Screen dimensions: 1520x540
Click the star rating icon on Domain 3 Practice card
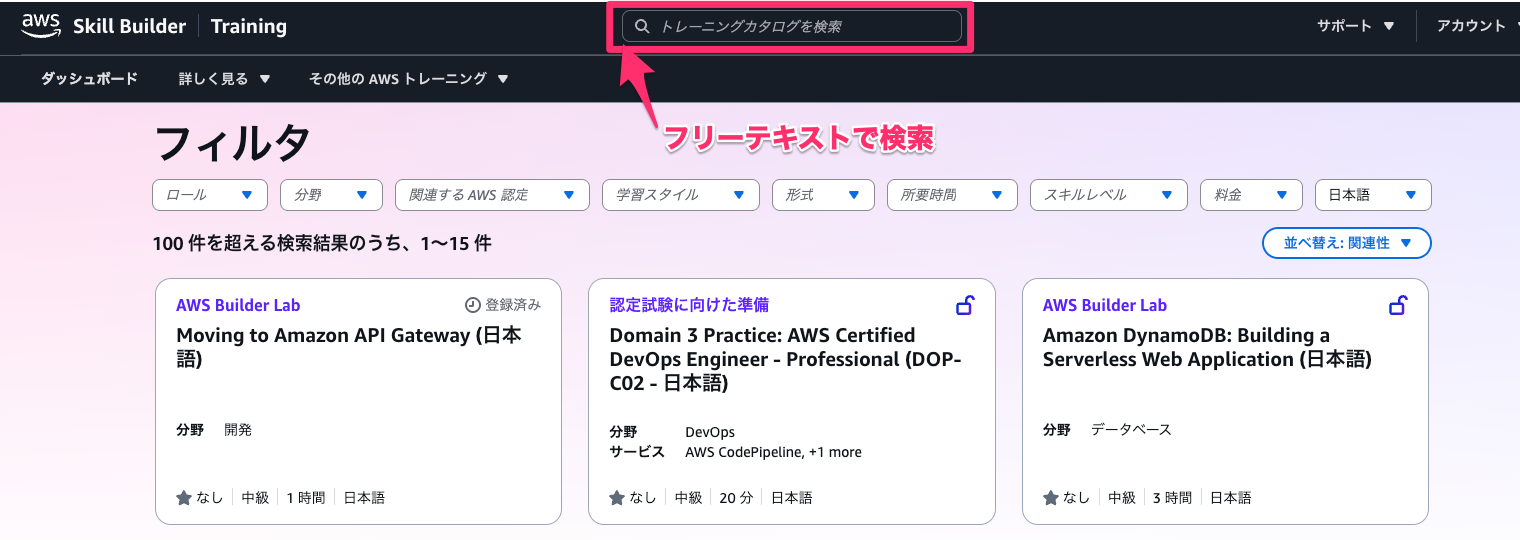point(617,497)
